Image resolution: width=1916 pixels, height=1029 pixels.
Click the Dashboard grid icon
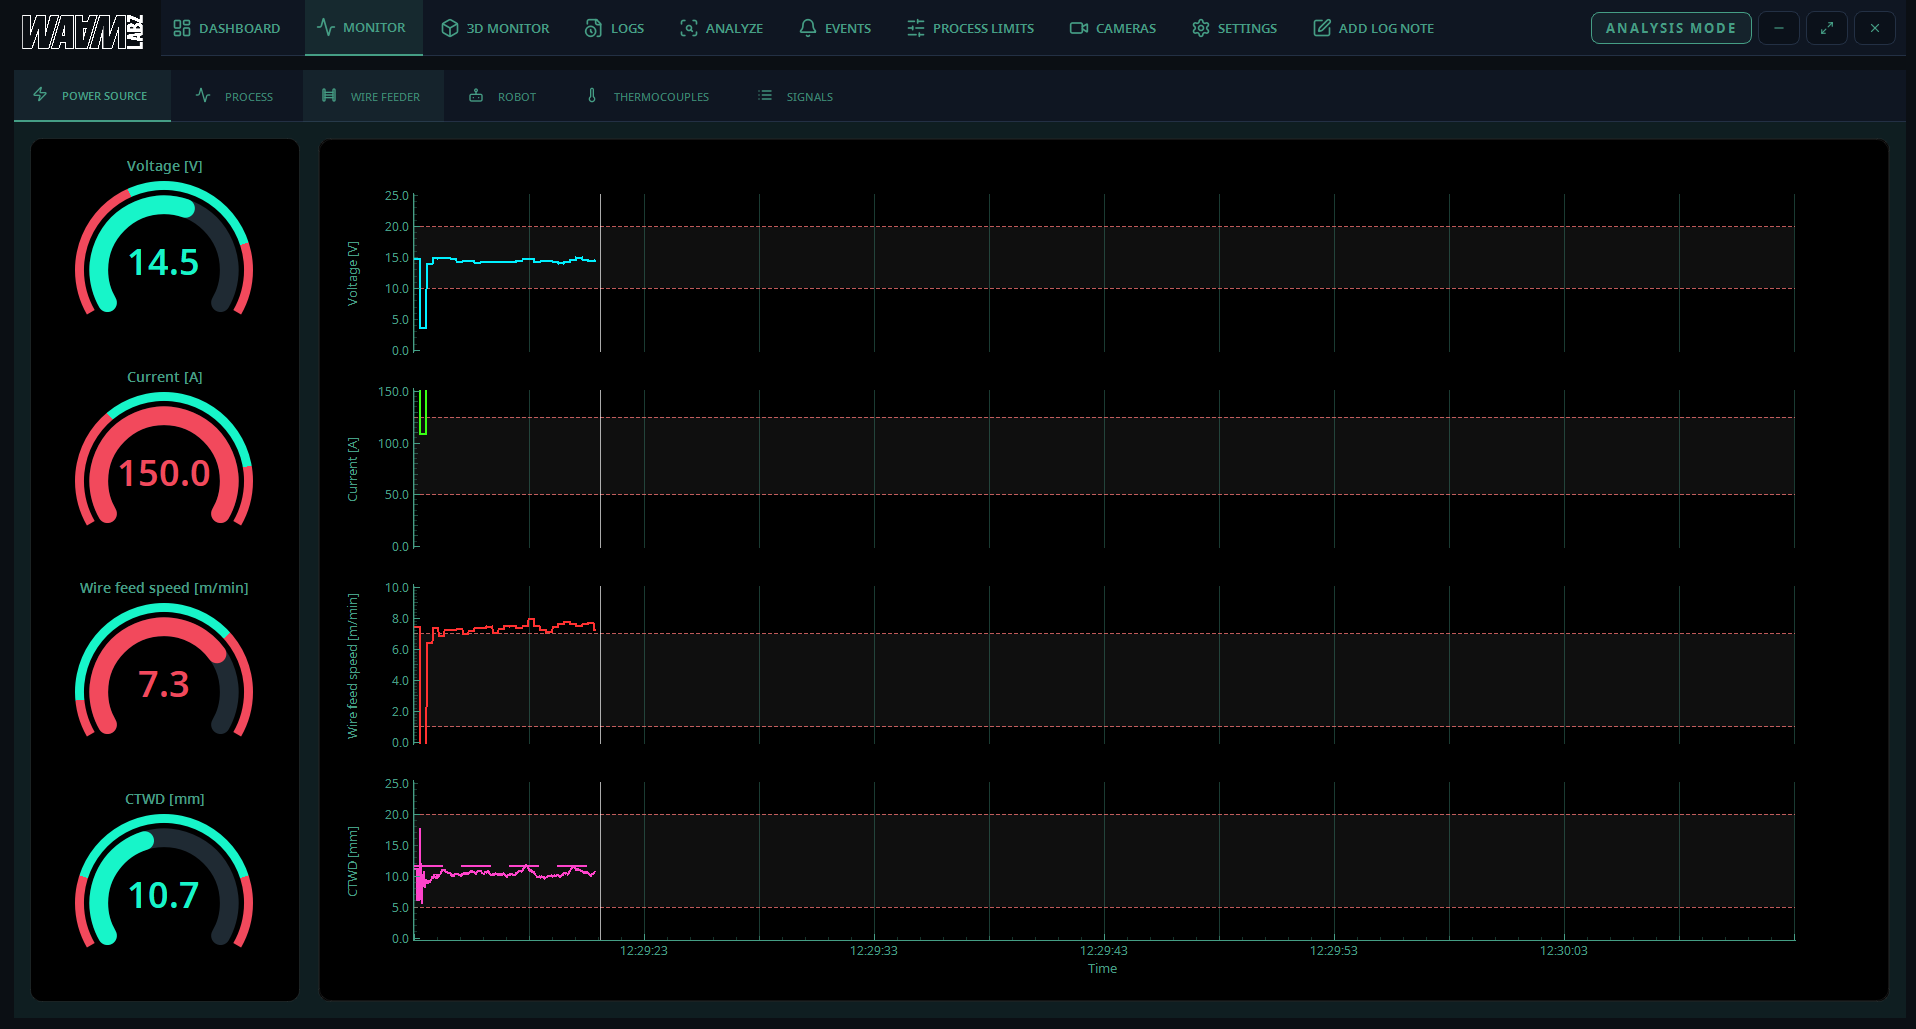[x=182, y=28]
